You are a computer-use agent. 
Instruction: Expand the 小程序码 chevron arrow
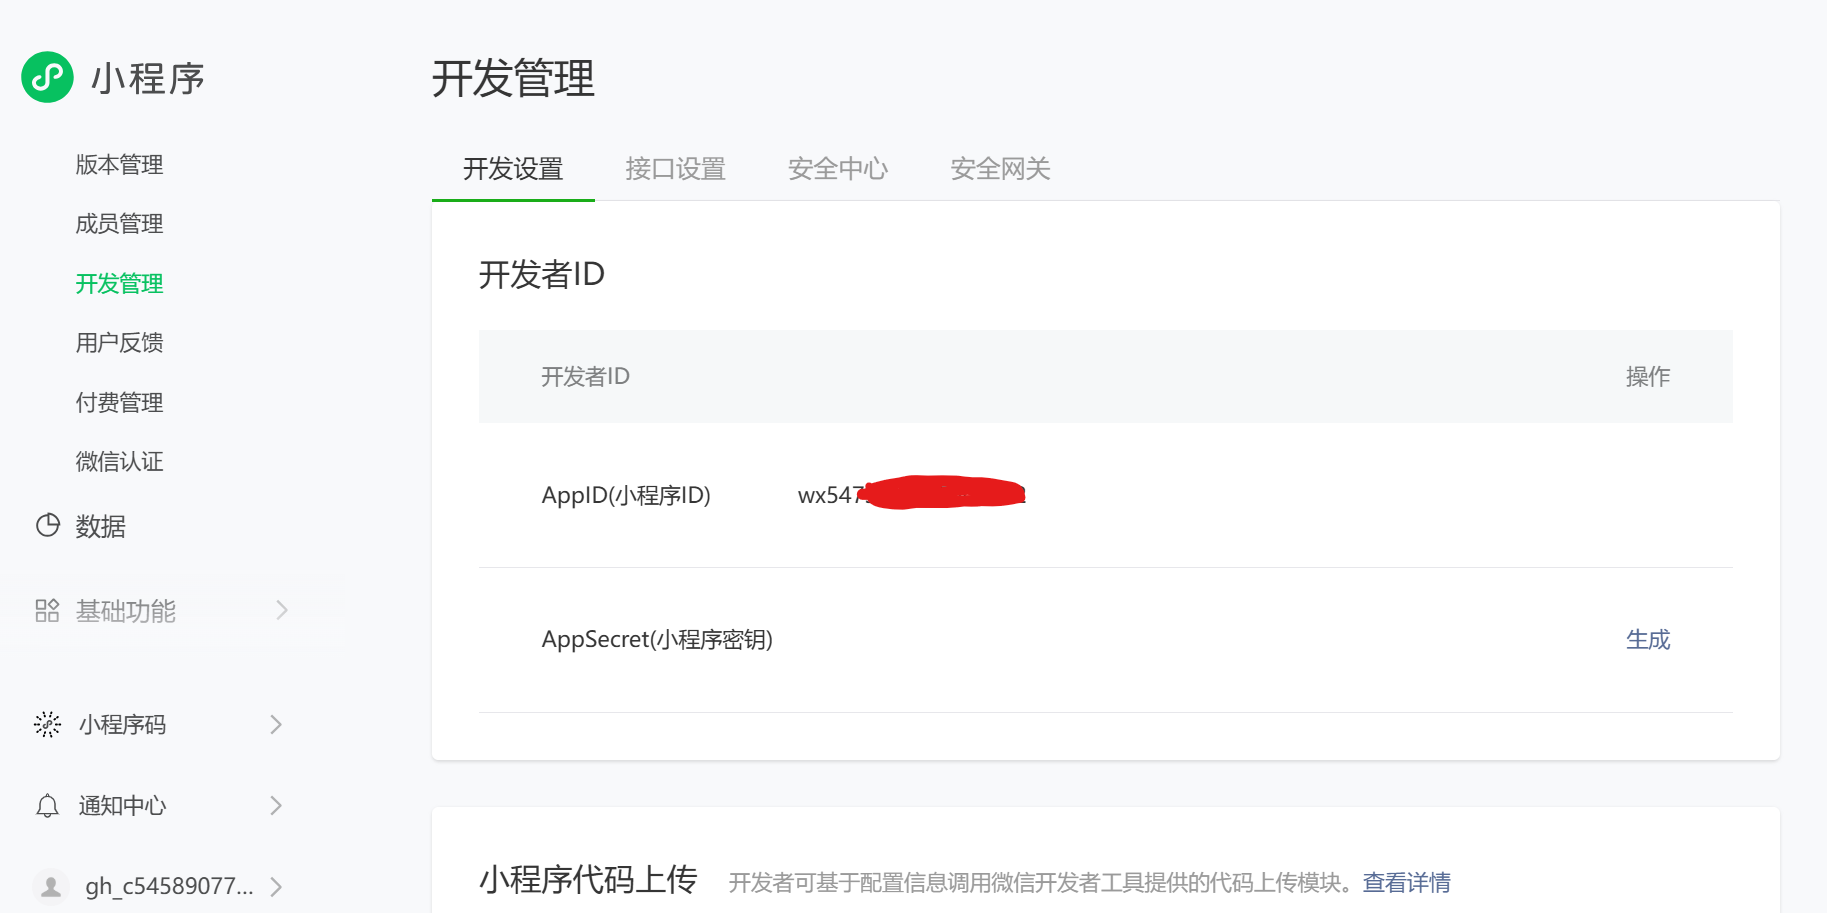coord(276,724)
